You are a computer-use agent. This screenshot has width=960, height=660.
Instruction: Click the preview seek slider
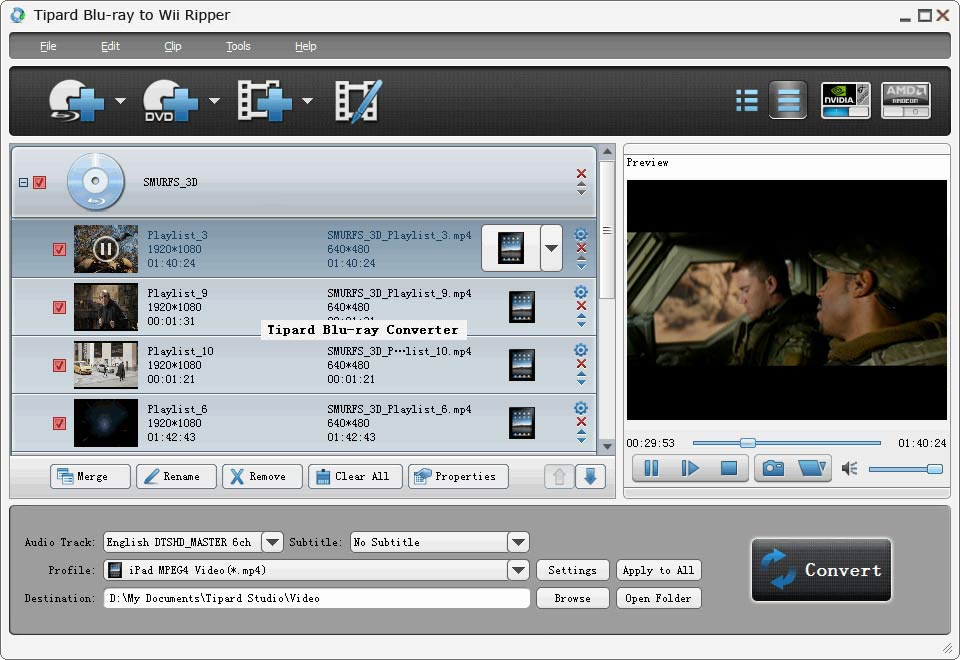click(787, 443)
